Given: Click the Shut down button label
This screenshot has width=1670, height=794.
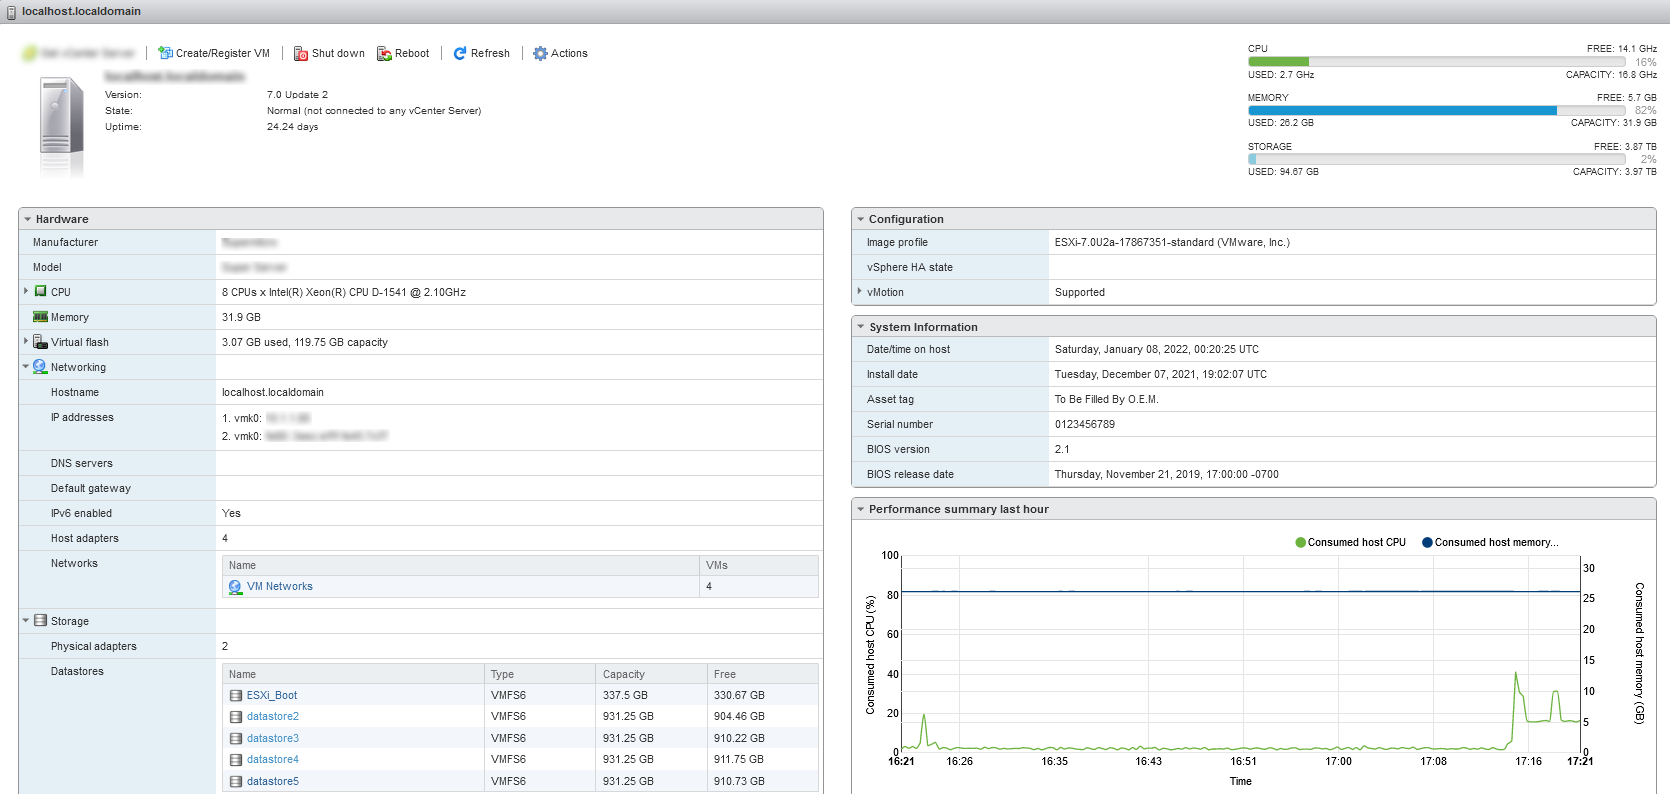Looking at the screenshot, I should click(x=338, y=53).
